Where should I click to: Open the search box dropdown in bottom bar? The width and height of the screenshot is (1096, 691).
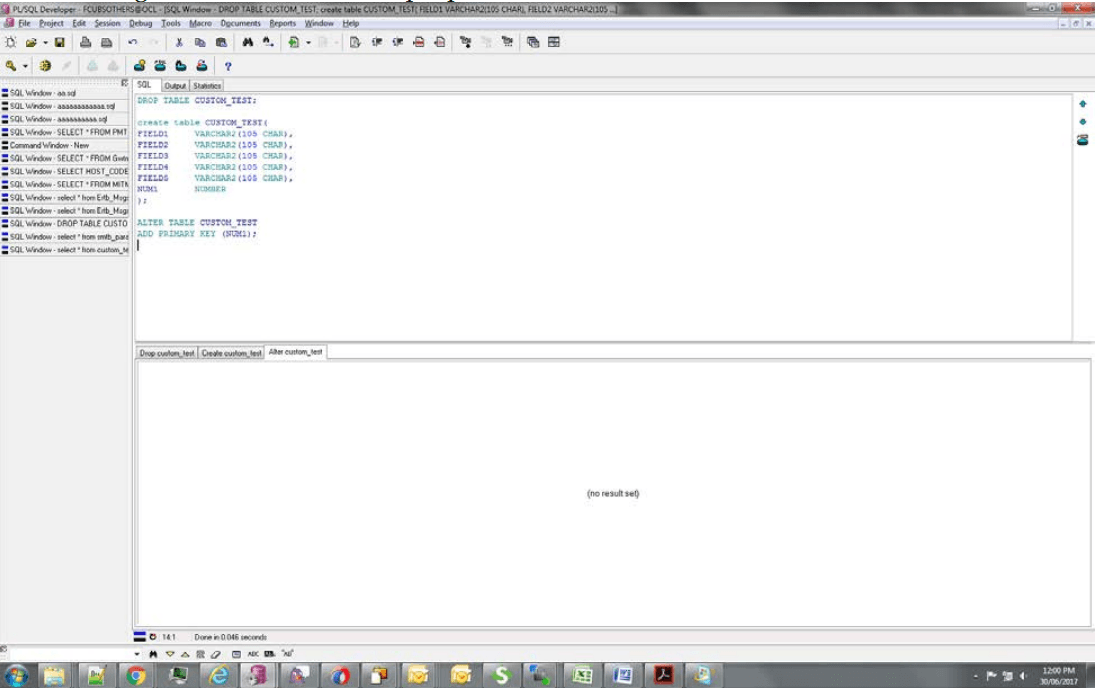(x=138, y=654)
